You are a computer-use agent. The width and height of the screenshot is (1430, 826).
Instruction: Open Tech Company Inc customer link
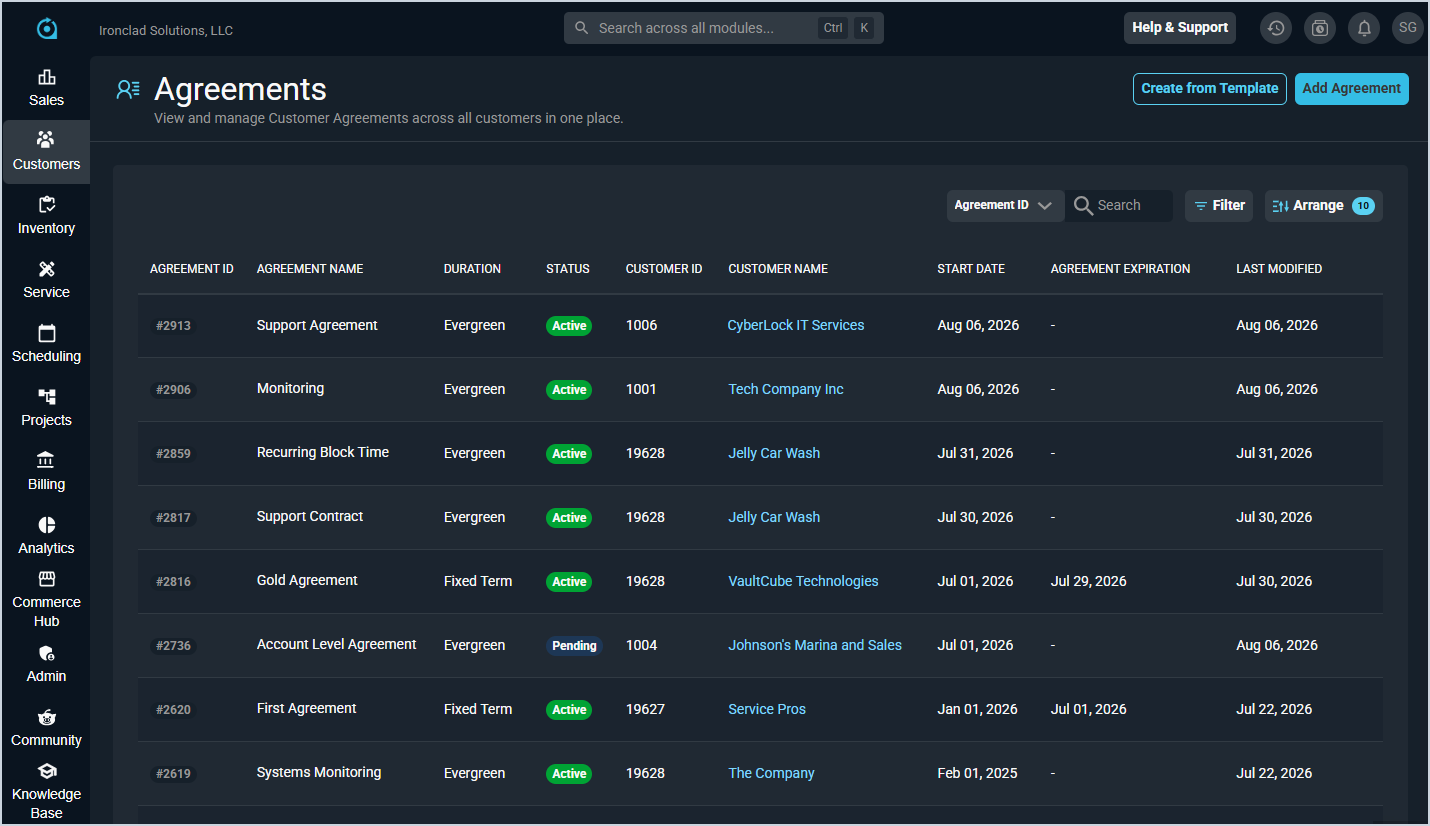pyautogui.click(x=786, y=389)
